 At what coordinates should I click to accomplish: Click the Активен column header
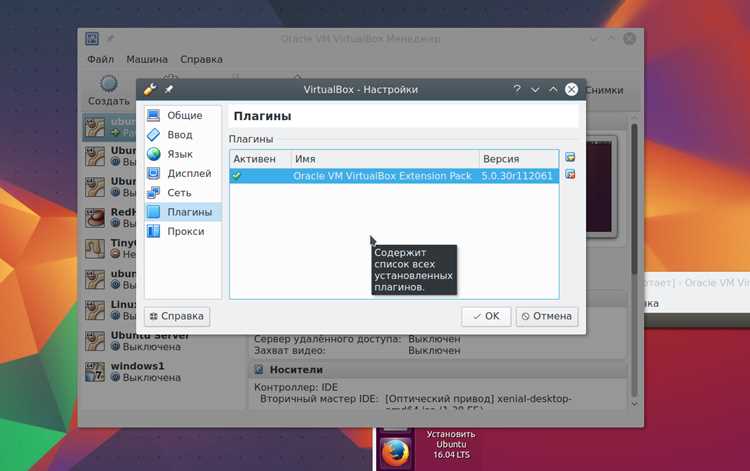[261, 158]
